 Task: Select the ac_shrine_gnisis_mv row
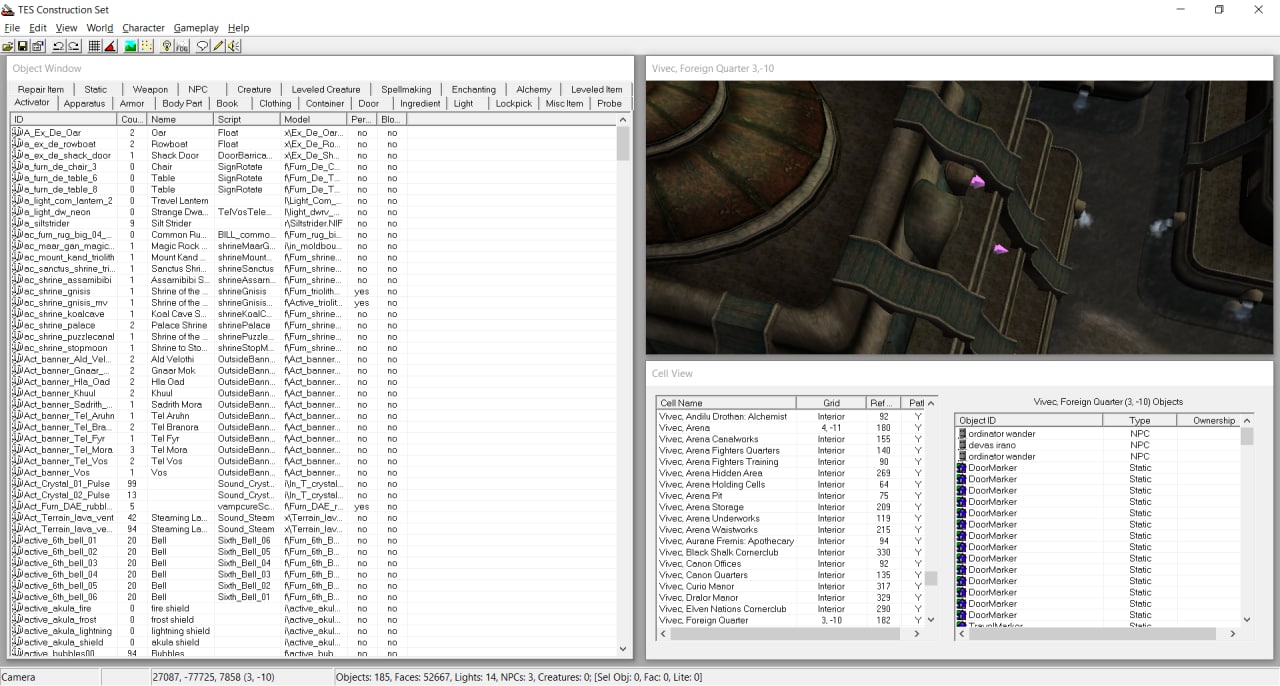coord(314,302)
